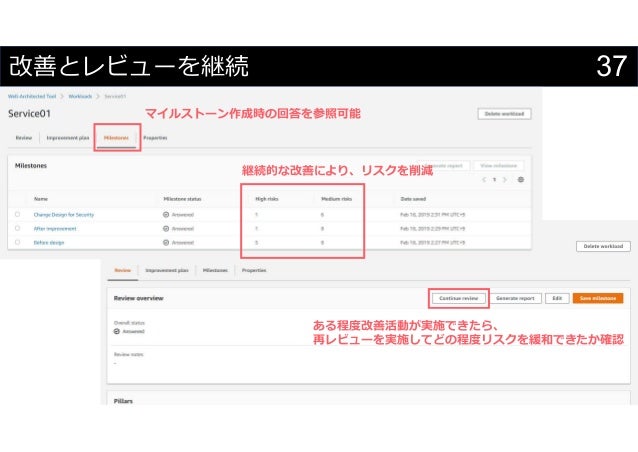638x452 pixels.
Task: Open Well-Architected Tool breadcrumb link
Action: [32, 96]
